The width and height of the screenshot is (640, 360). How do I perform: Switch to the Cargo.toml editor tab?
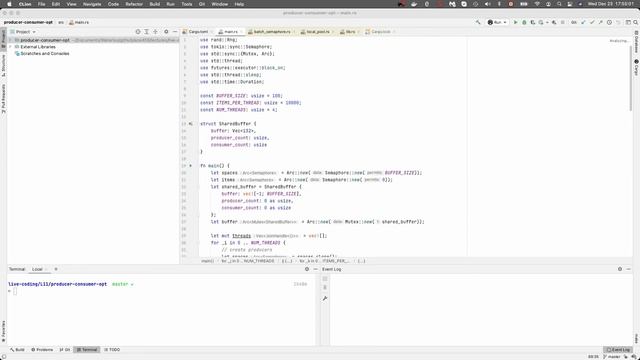(198, 31)
